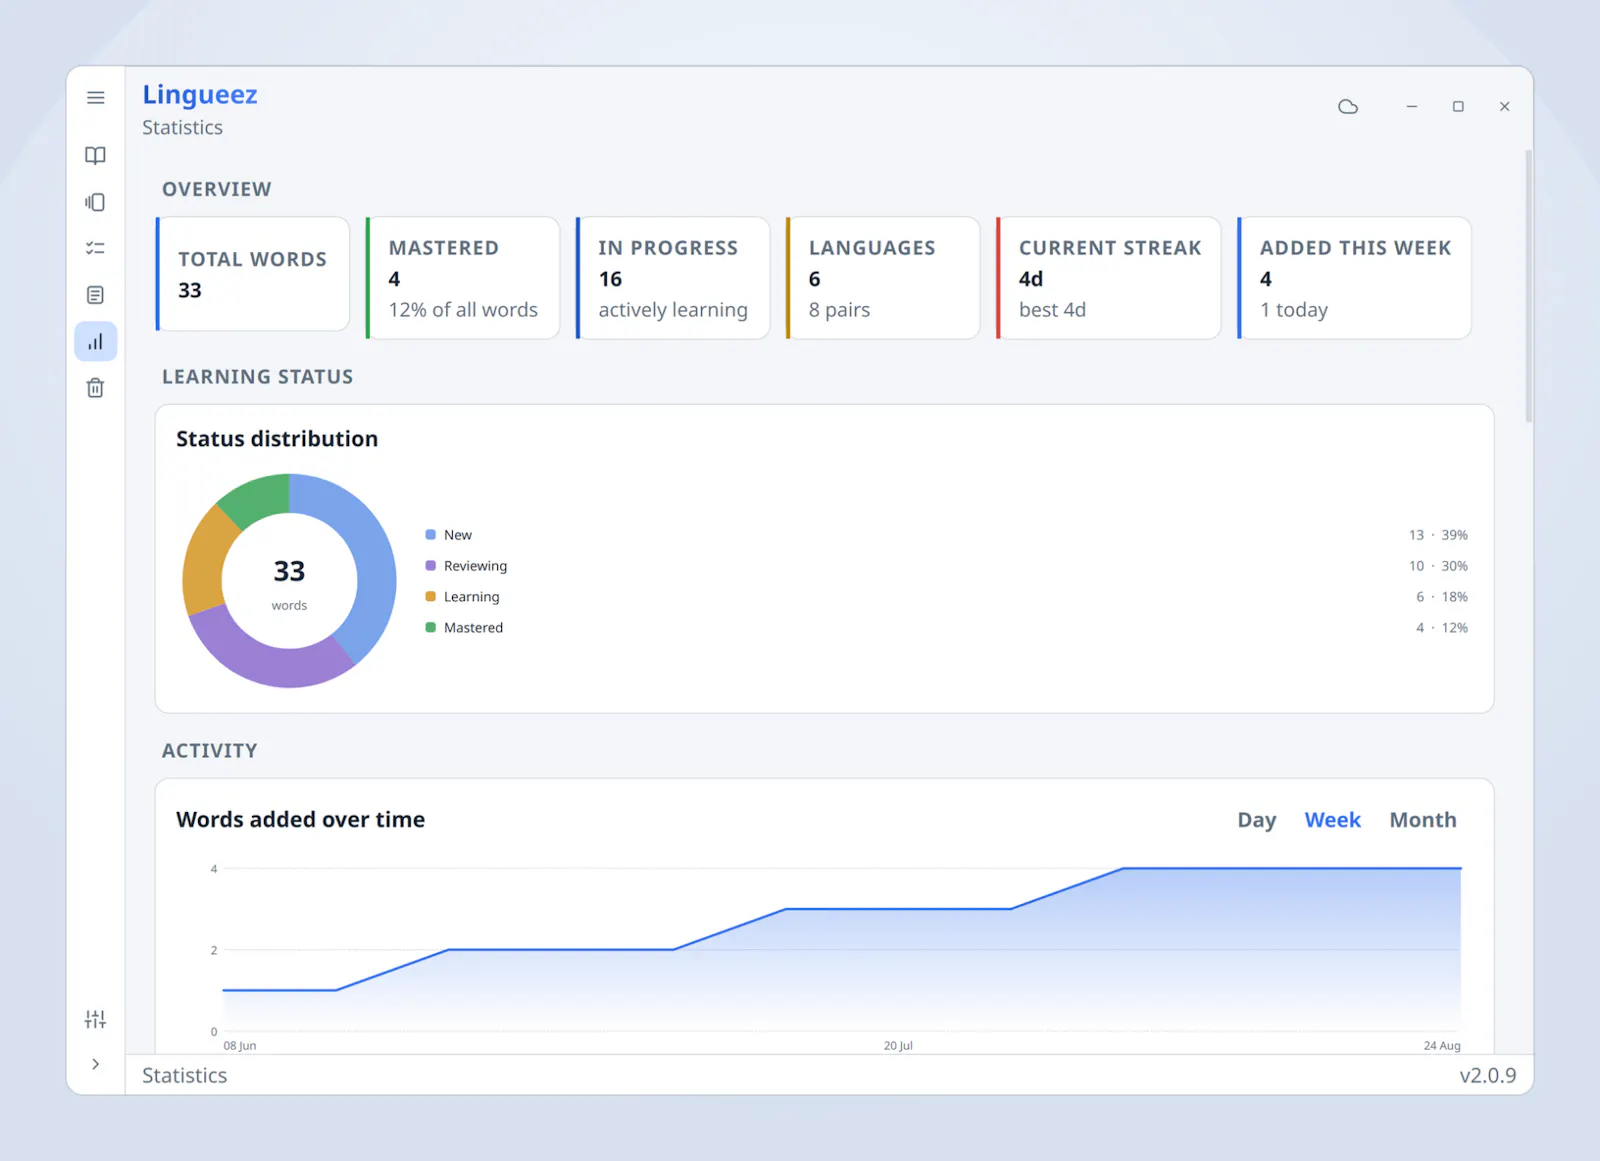Click the '24 Aug' axis label

tap(1442, 1046)
